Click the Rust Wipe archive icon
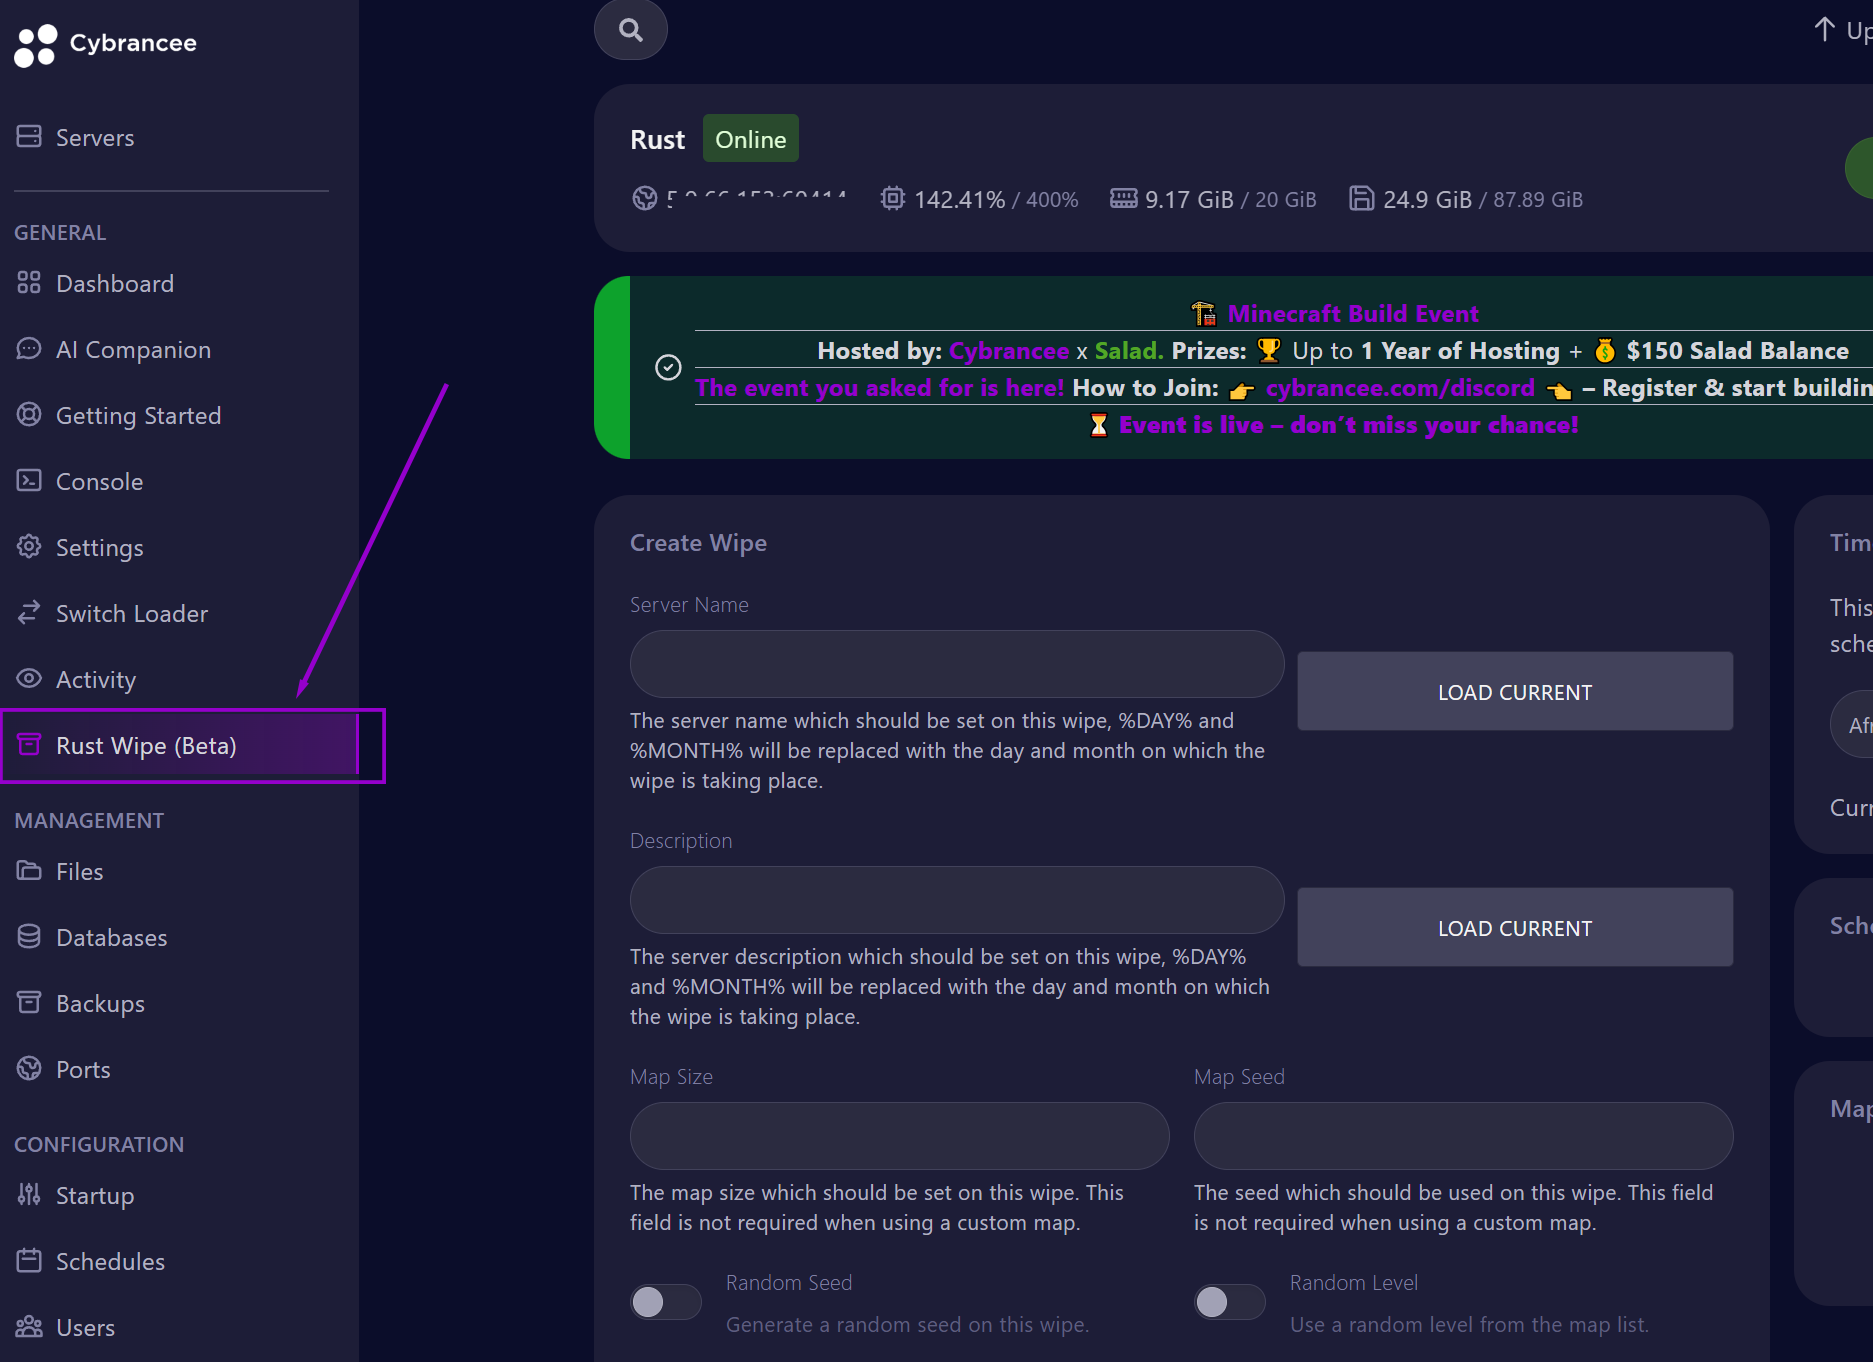This screenshot has height=1362, width=1873. [29, 745]
